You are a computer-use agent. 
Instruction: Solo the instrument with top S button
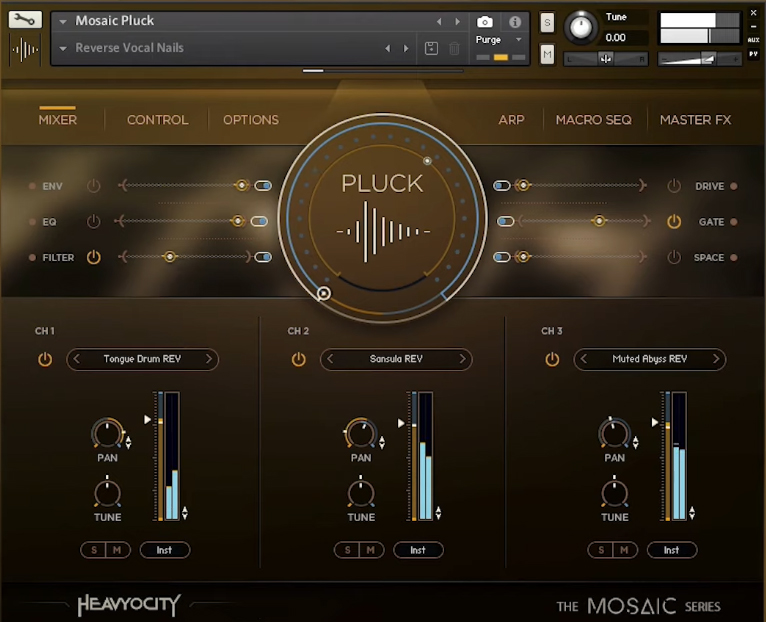tap(547, 22)
